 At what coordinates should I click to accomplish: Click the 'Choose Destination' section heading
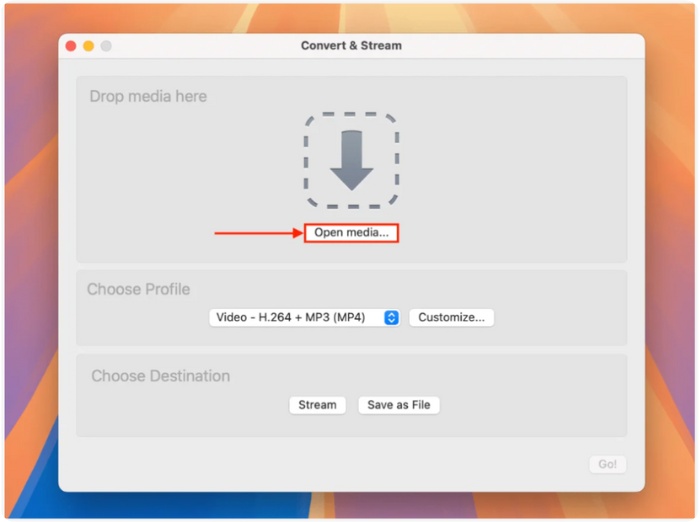[160, 377]
